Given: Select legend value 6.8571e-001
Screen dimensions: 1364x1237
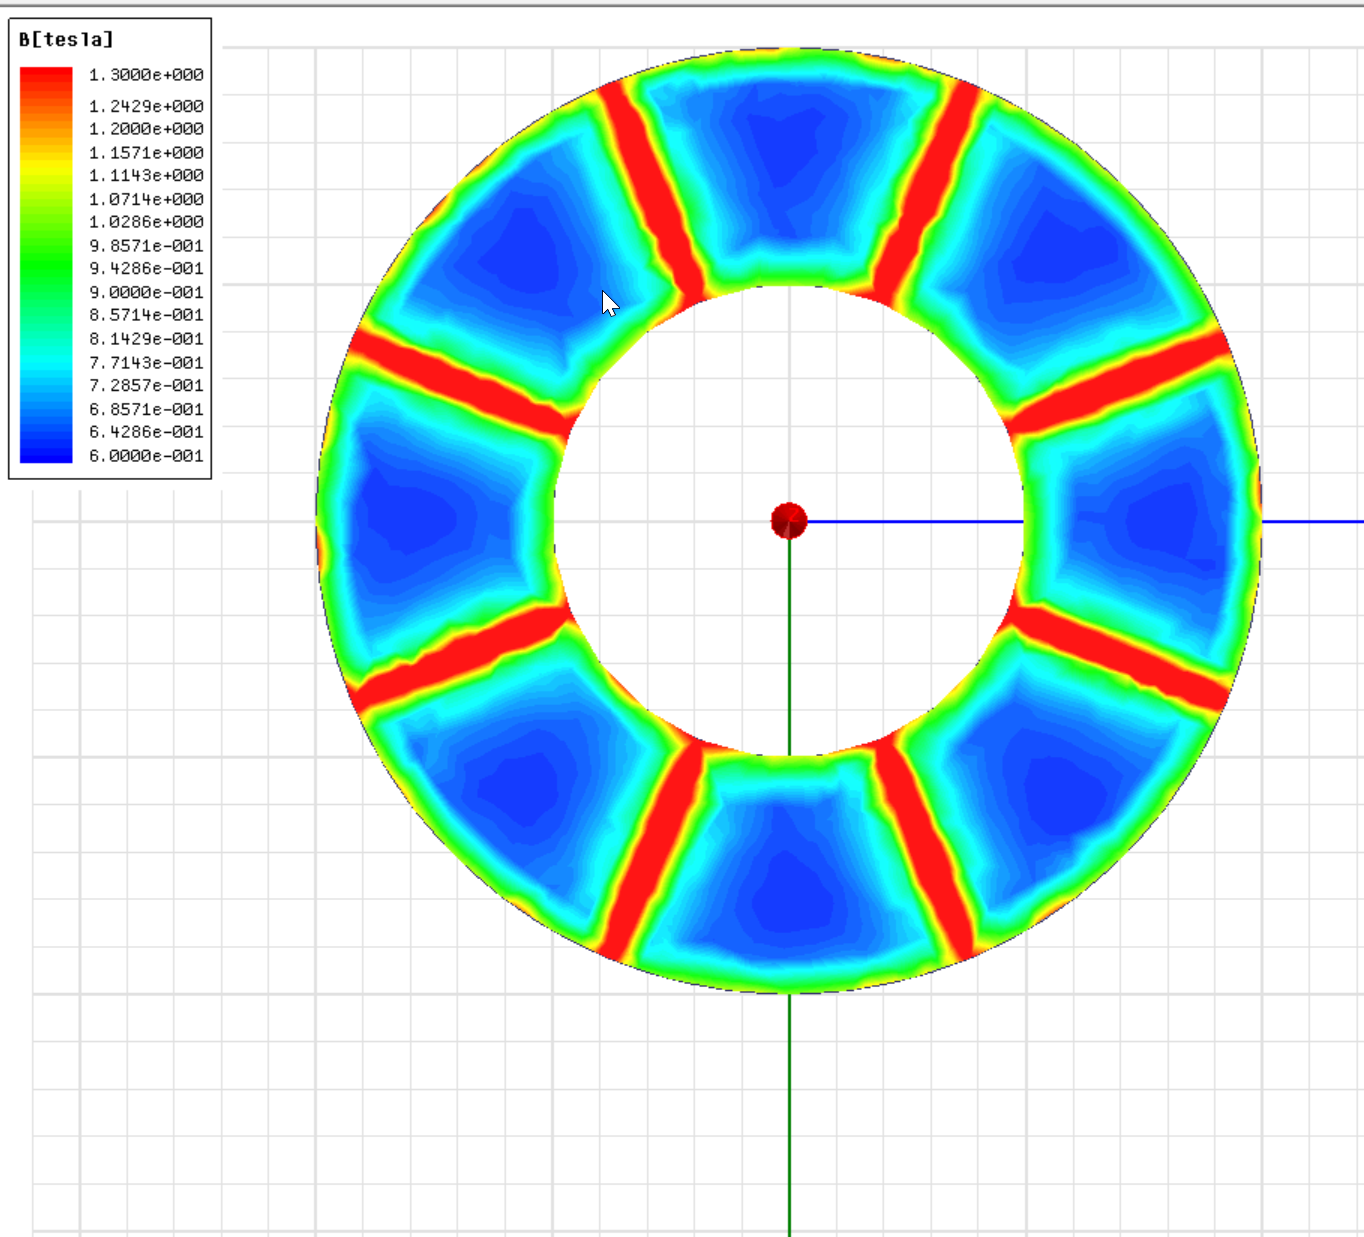Looking at the screenshot, I should pos(146,409).
